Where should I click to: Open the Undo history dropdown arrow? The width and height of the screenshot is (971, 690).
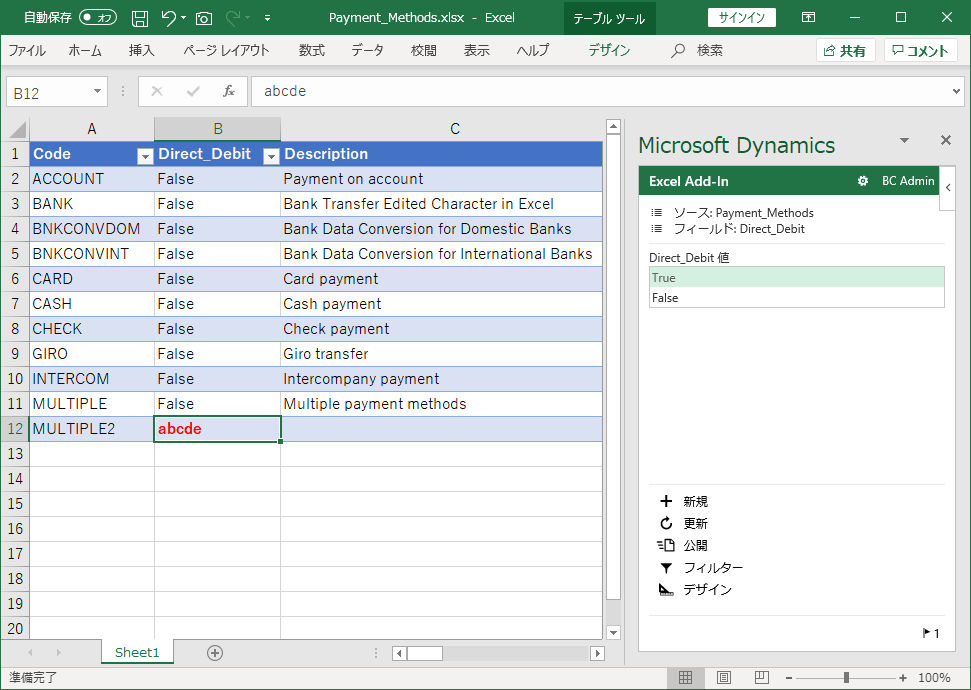pos(183,18)
